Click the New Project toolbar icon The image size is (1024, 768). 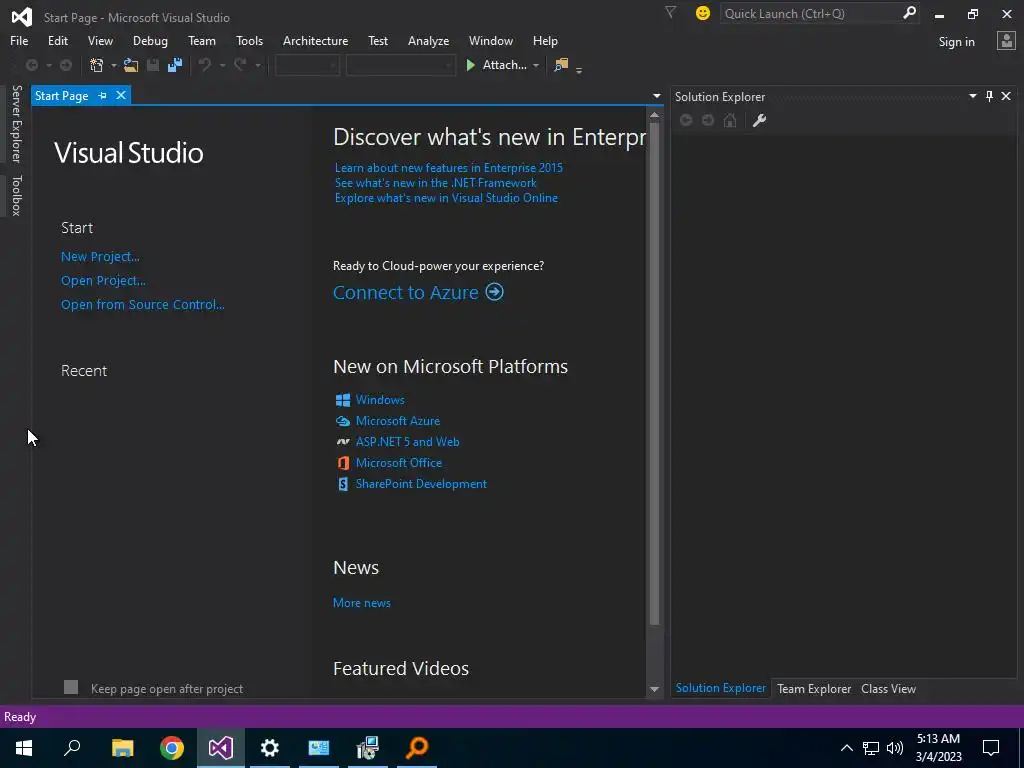97,65
